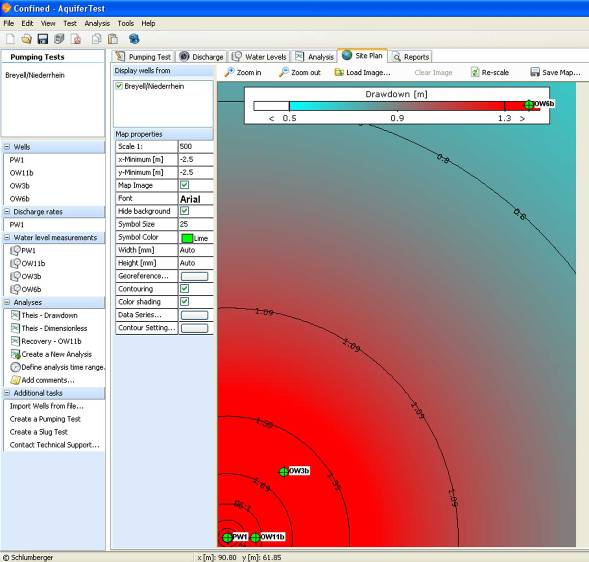Select the OW11b entry under Wells
Viewport: 589px width, 562px height.
(x=21, y=173)
